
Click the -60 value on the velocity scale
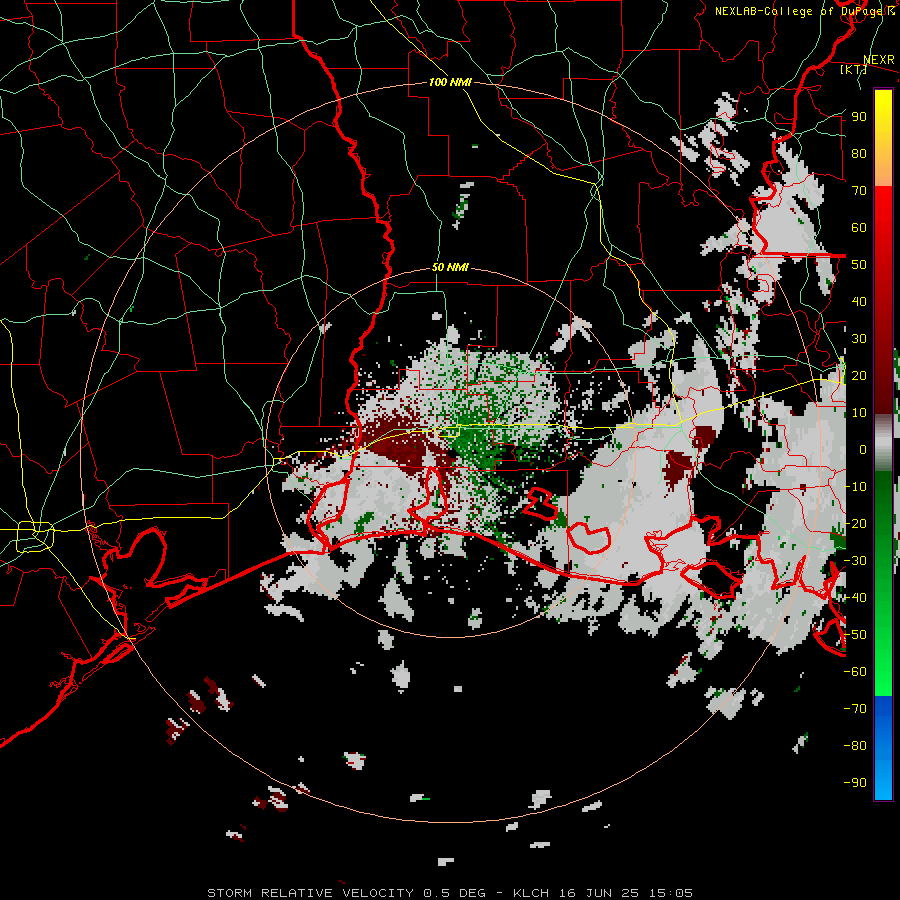[855, 672]
